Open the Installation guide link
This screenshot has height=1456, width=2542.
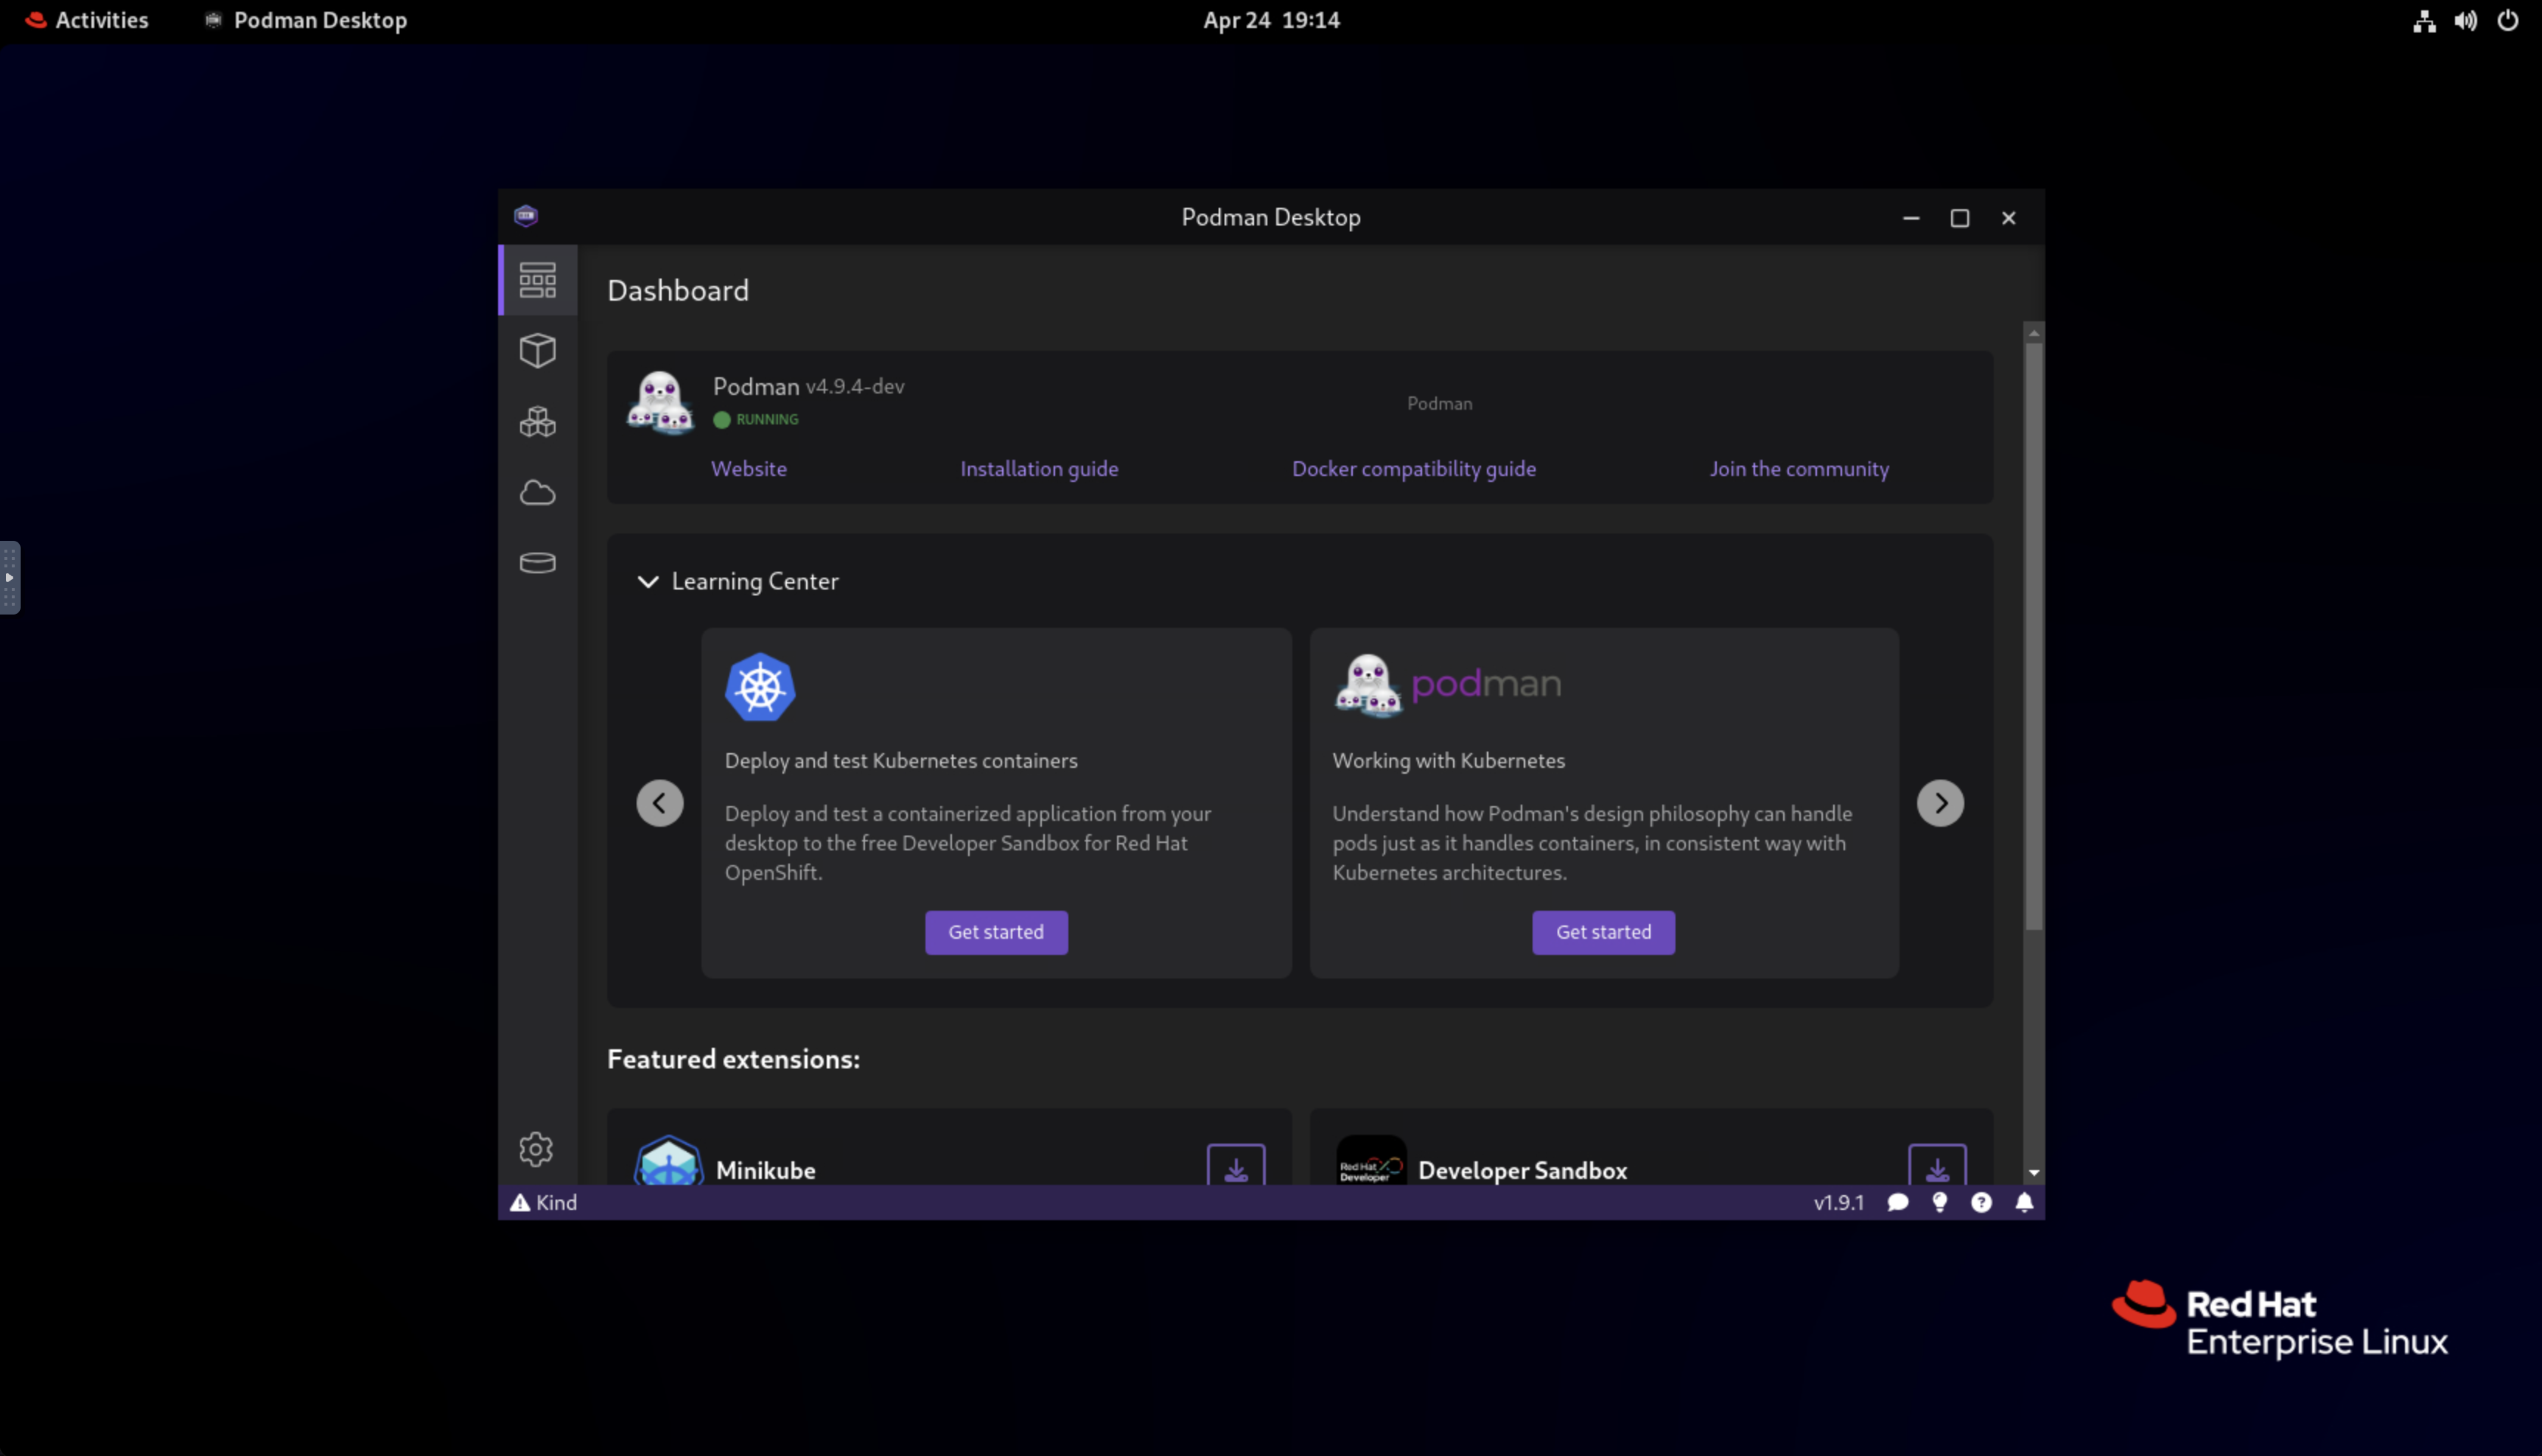[1039, 469]
